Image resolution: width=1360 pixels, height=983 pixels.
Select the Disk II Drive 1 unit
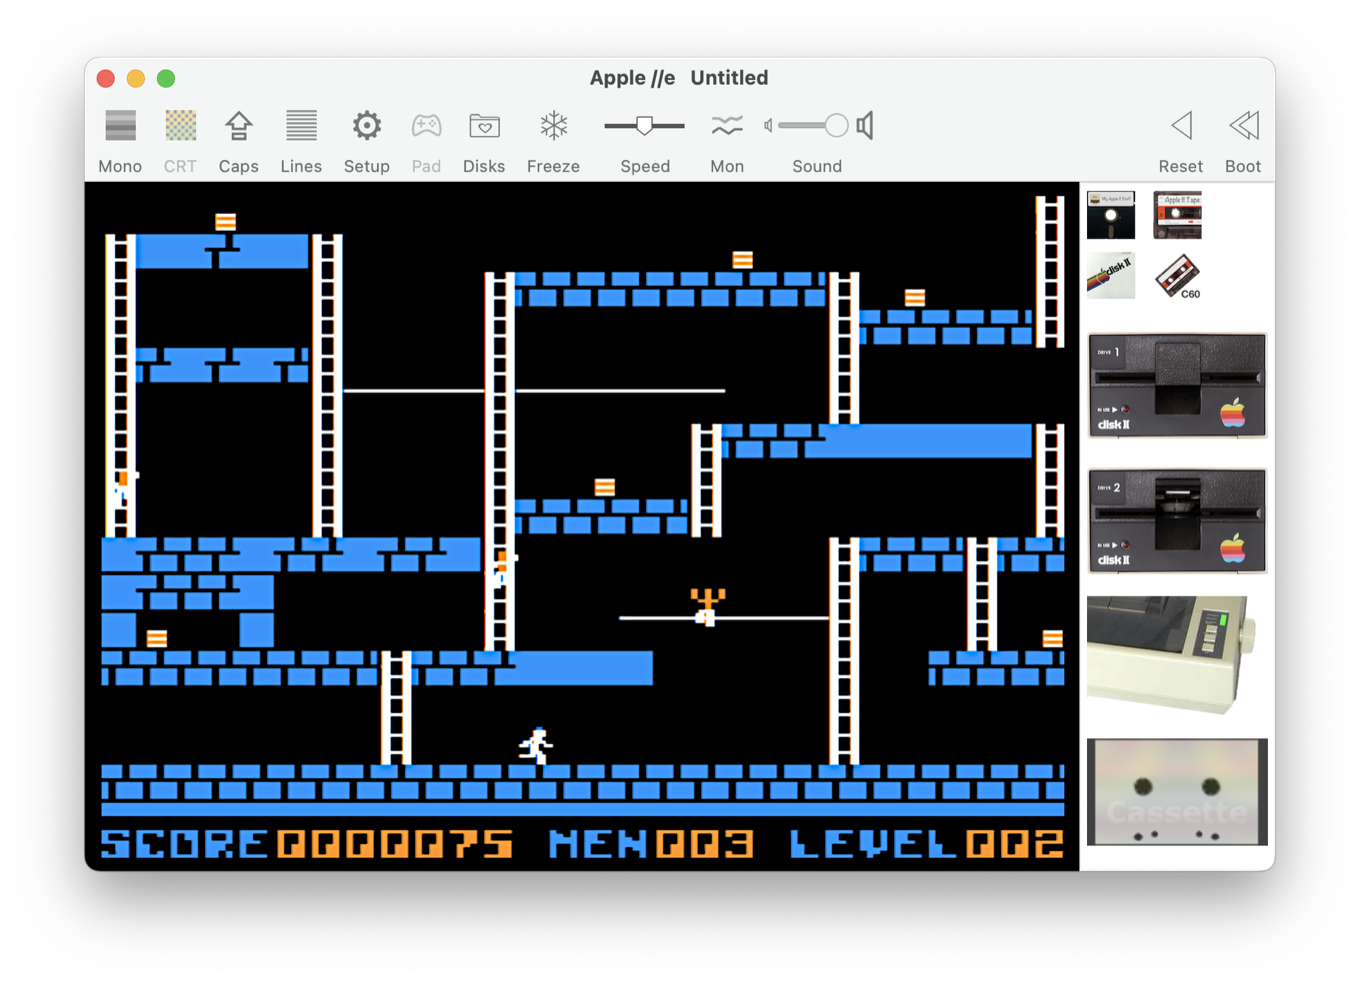(x=1177, y=386)
